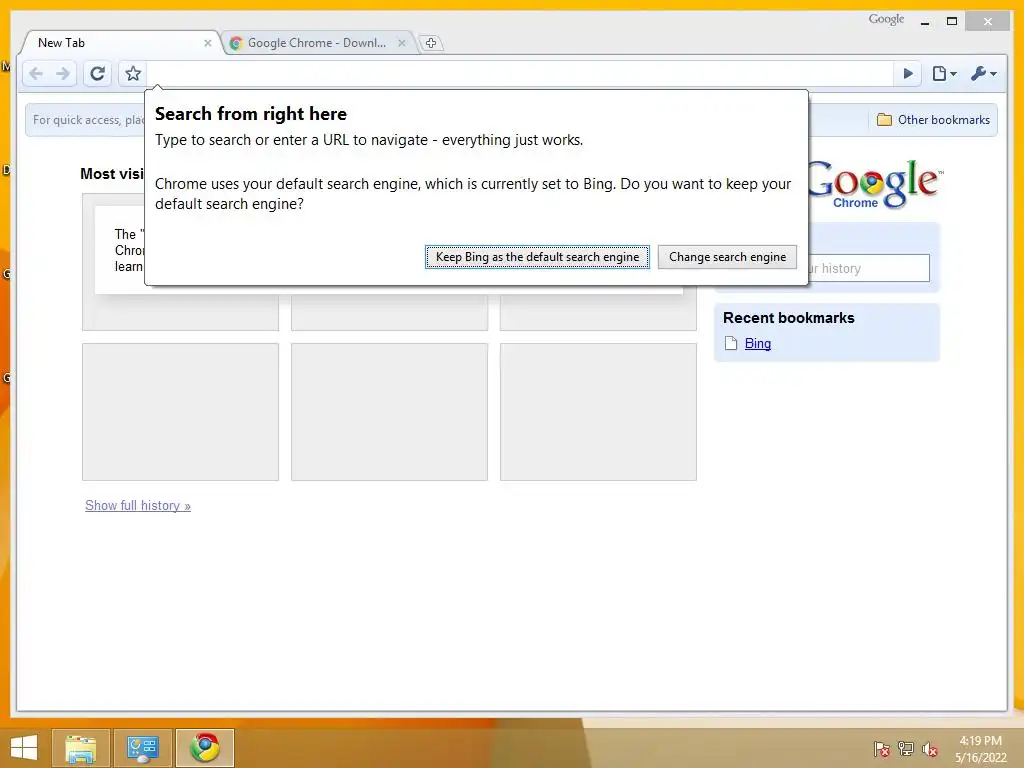Open Show full history link

point(138,505)
